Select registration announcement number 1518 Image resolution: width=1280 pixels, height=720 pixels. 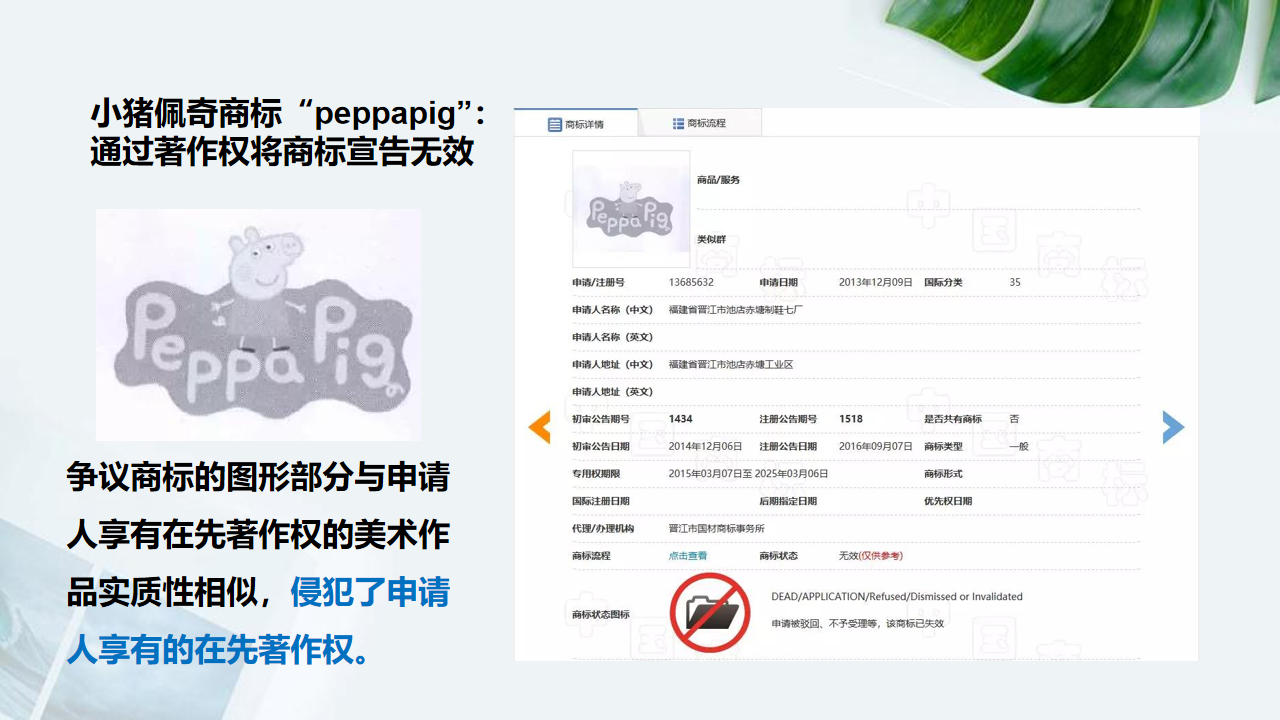851,419
